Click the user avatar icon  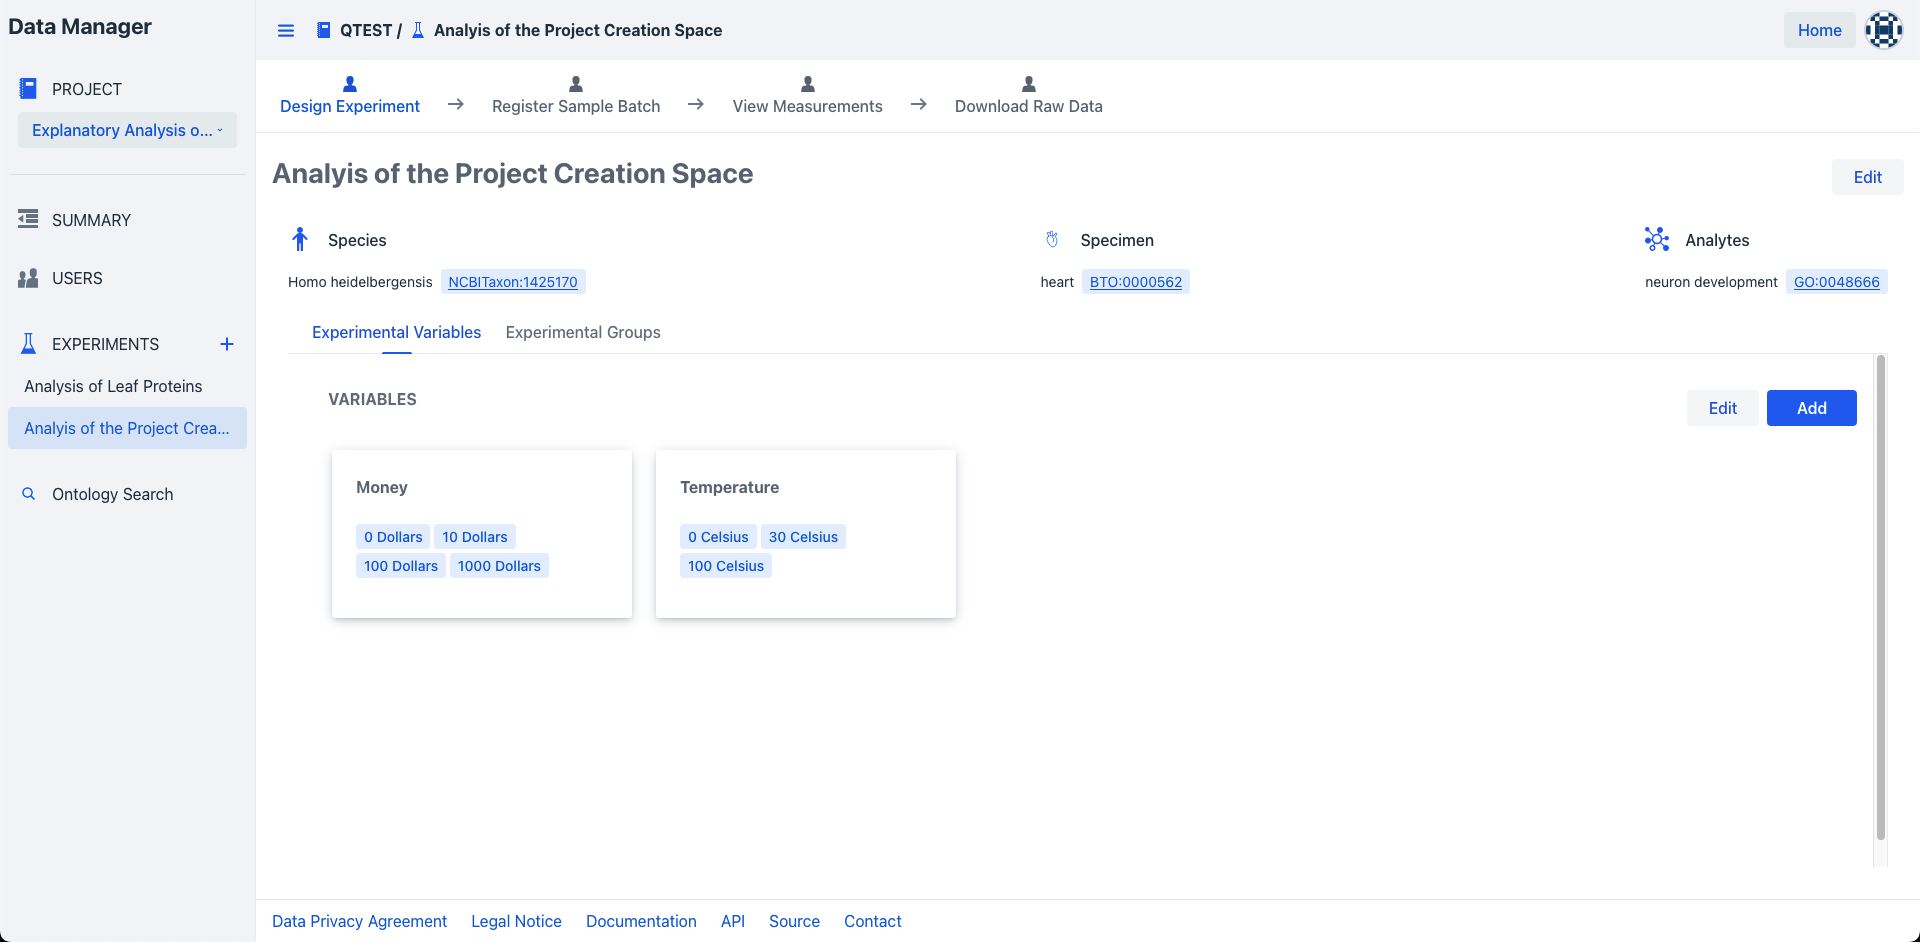(1883, 30)
